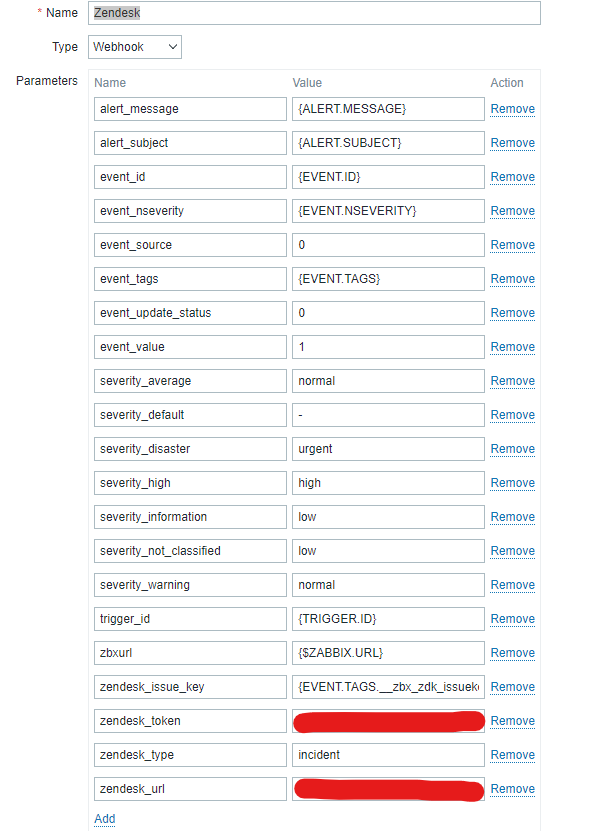This screenshot has width=590, height=831.
Task: Open the Type dropdown showing Webhook
Action: point(134,47)
